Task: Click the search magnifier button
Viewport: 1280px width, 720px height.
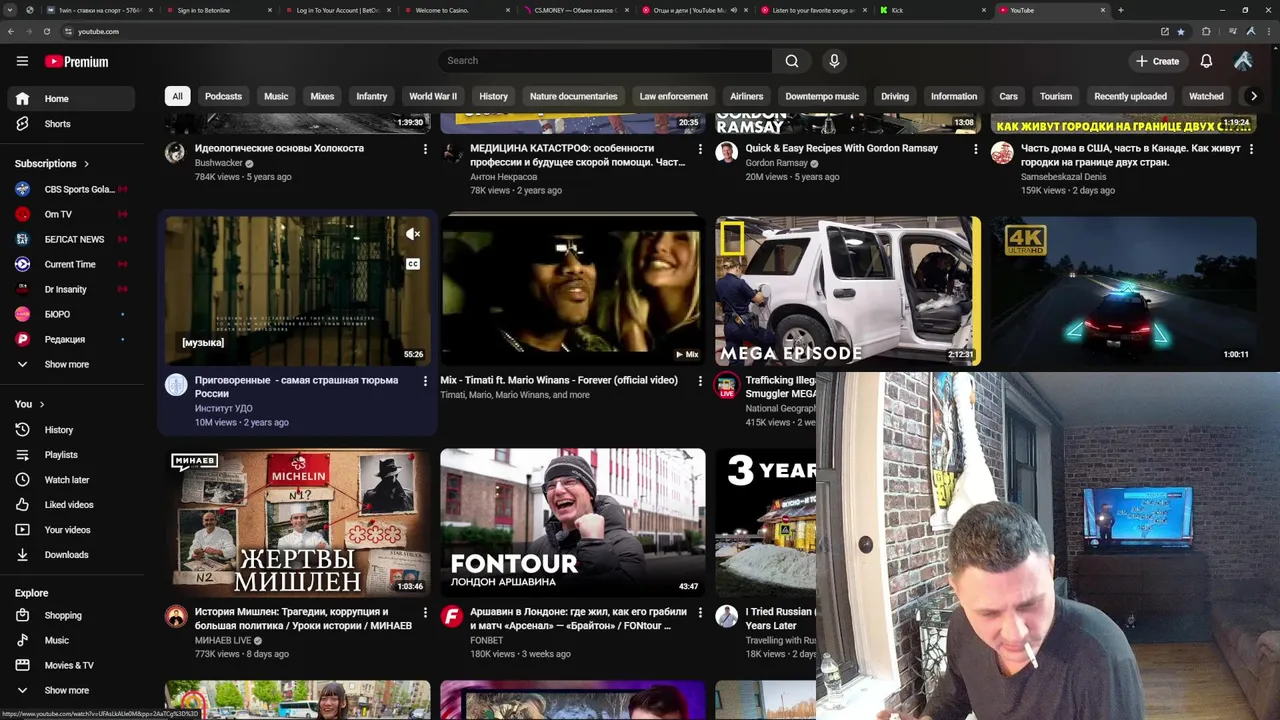Action: 792,61
